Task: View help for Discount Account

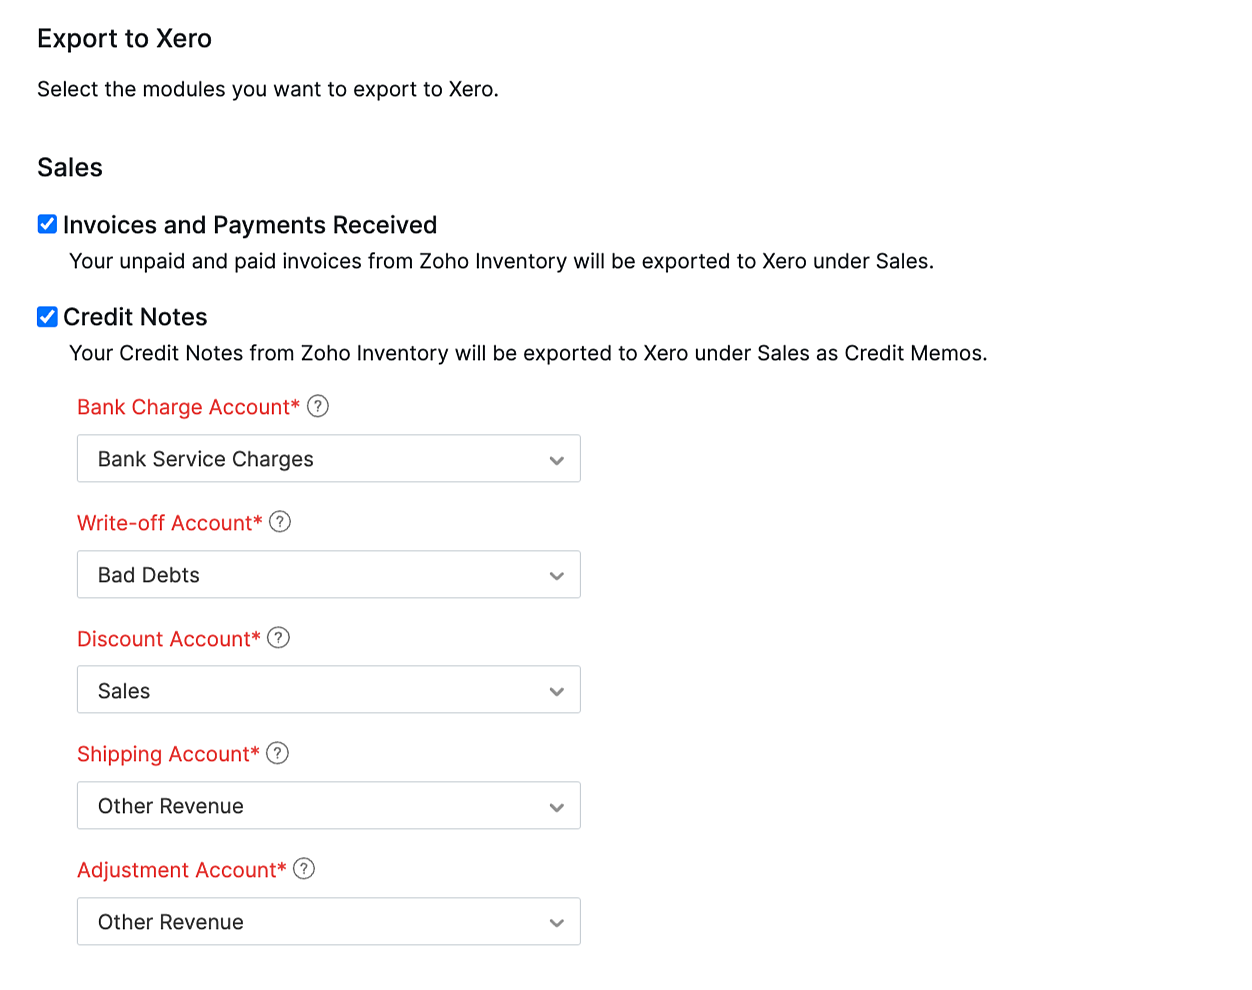Action: click(278, 637)
